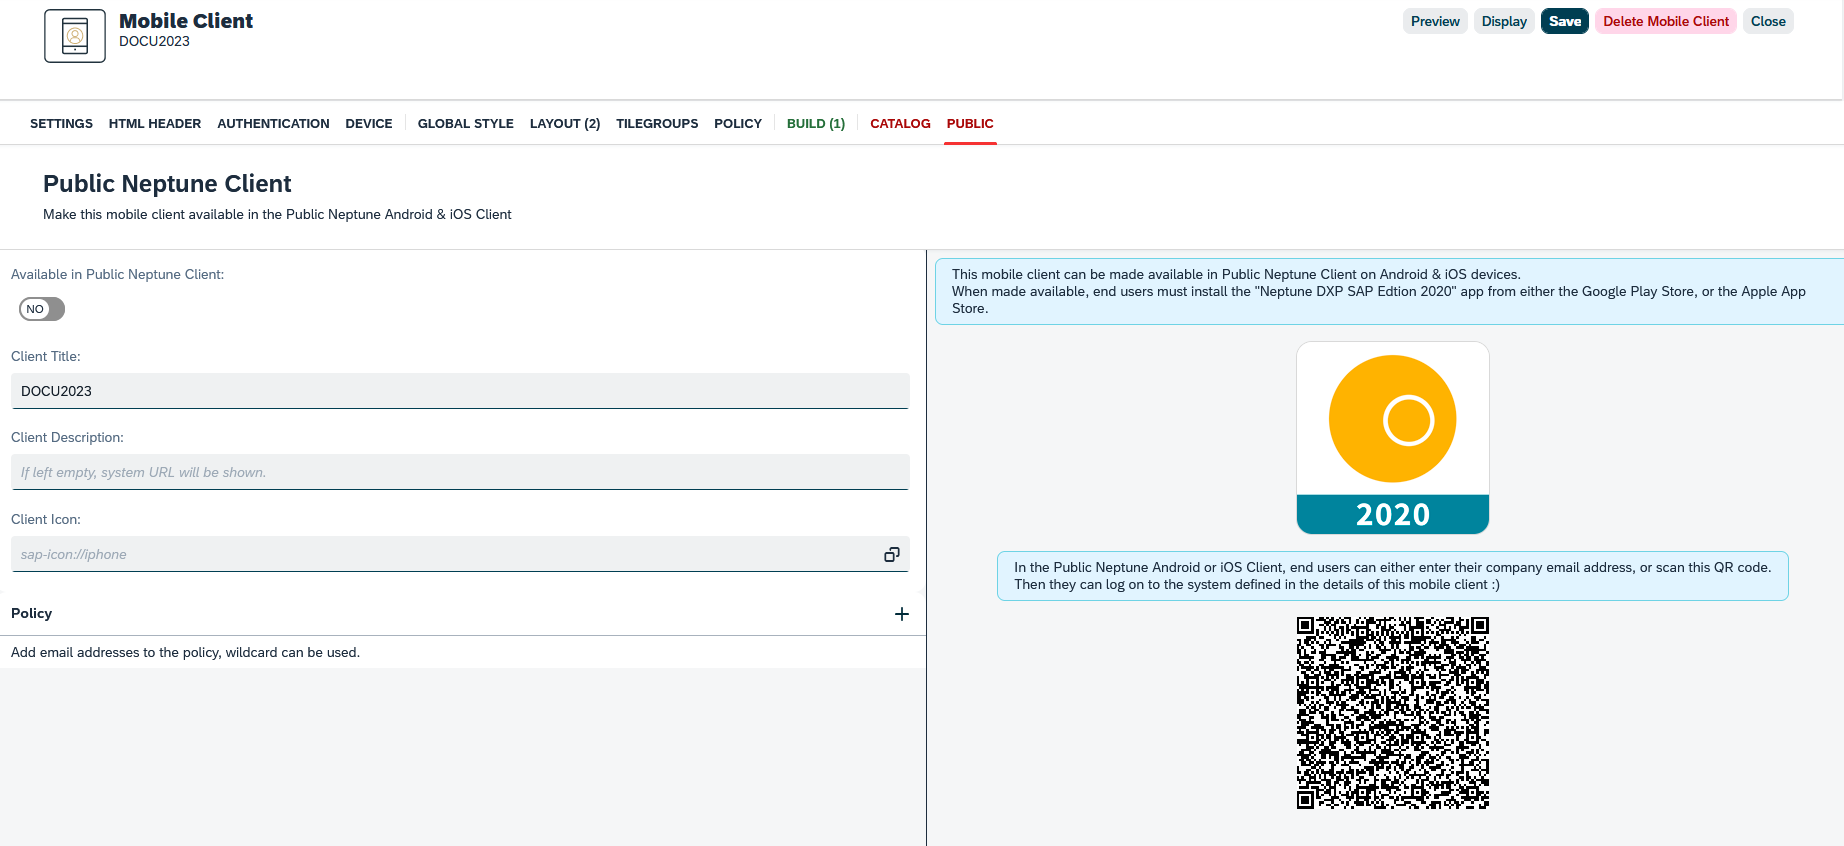The image size is (1844, 846).
Task: Click the 'Client Icon:' label
Action: (46, 519)
